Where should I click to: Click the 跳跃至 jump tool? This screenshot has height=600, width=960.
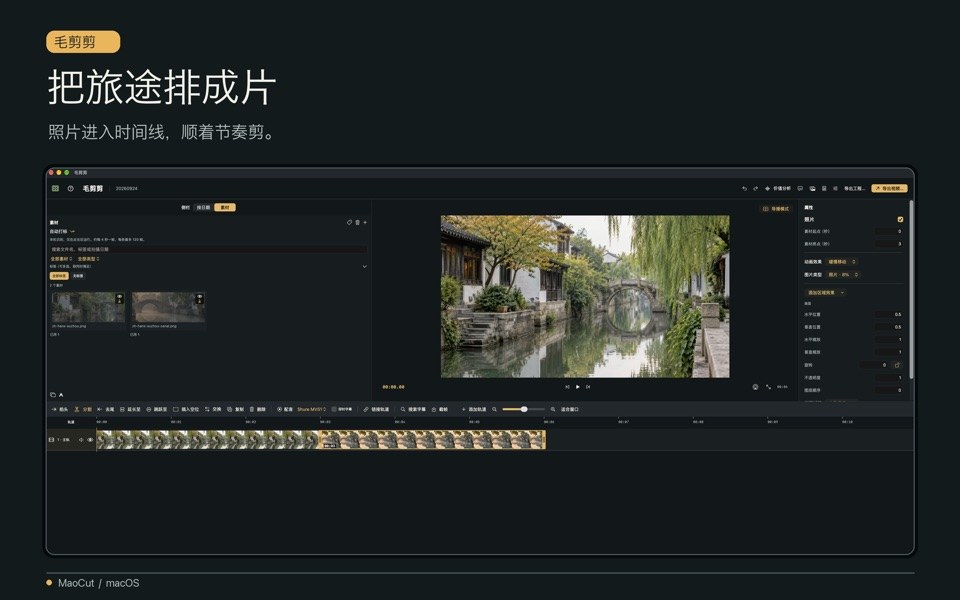[156, 409]
